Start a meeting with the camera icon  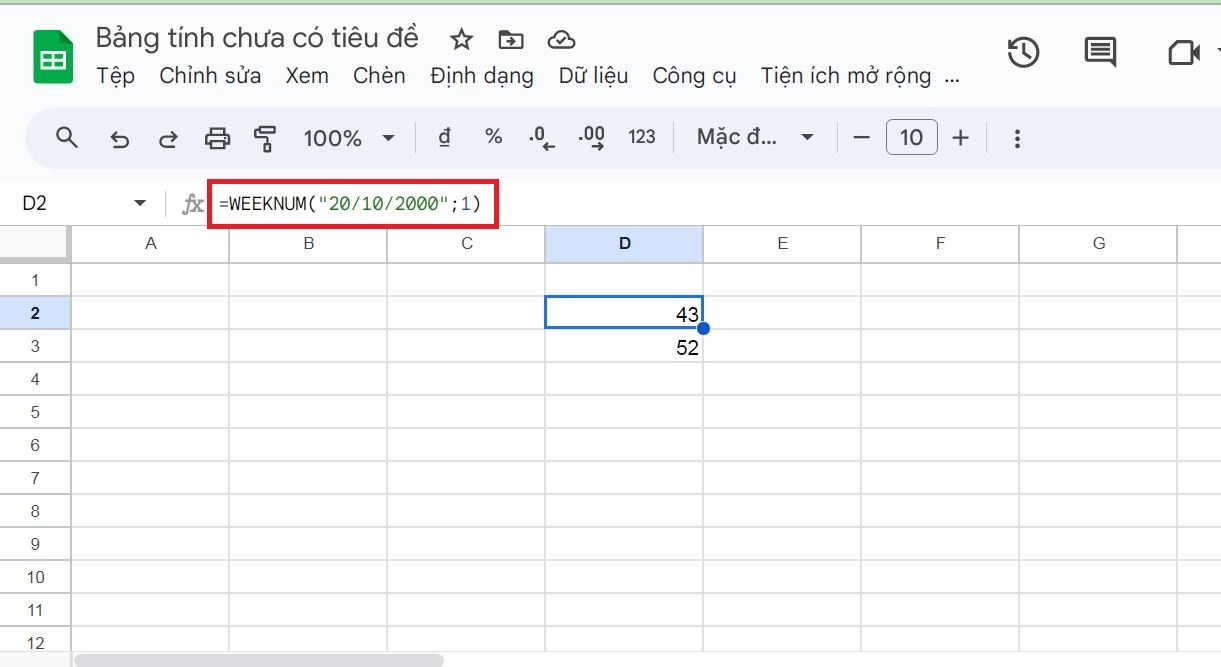click(x=1184, y=52)
